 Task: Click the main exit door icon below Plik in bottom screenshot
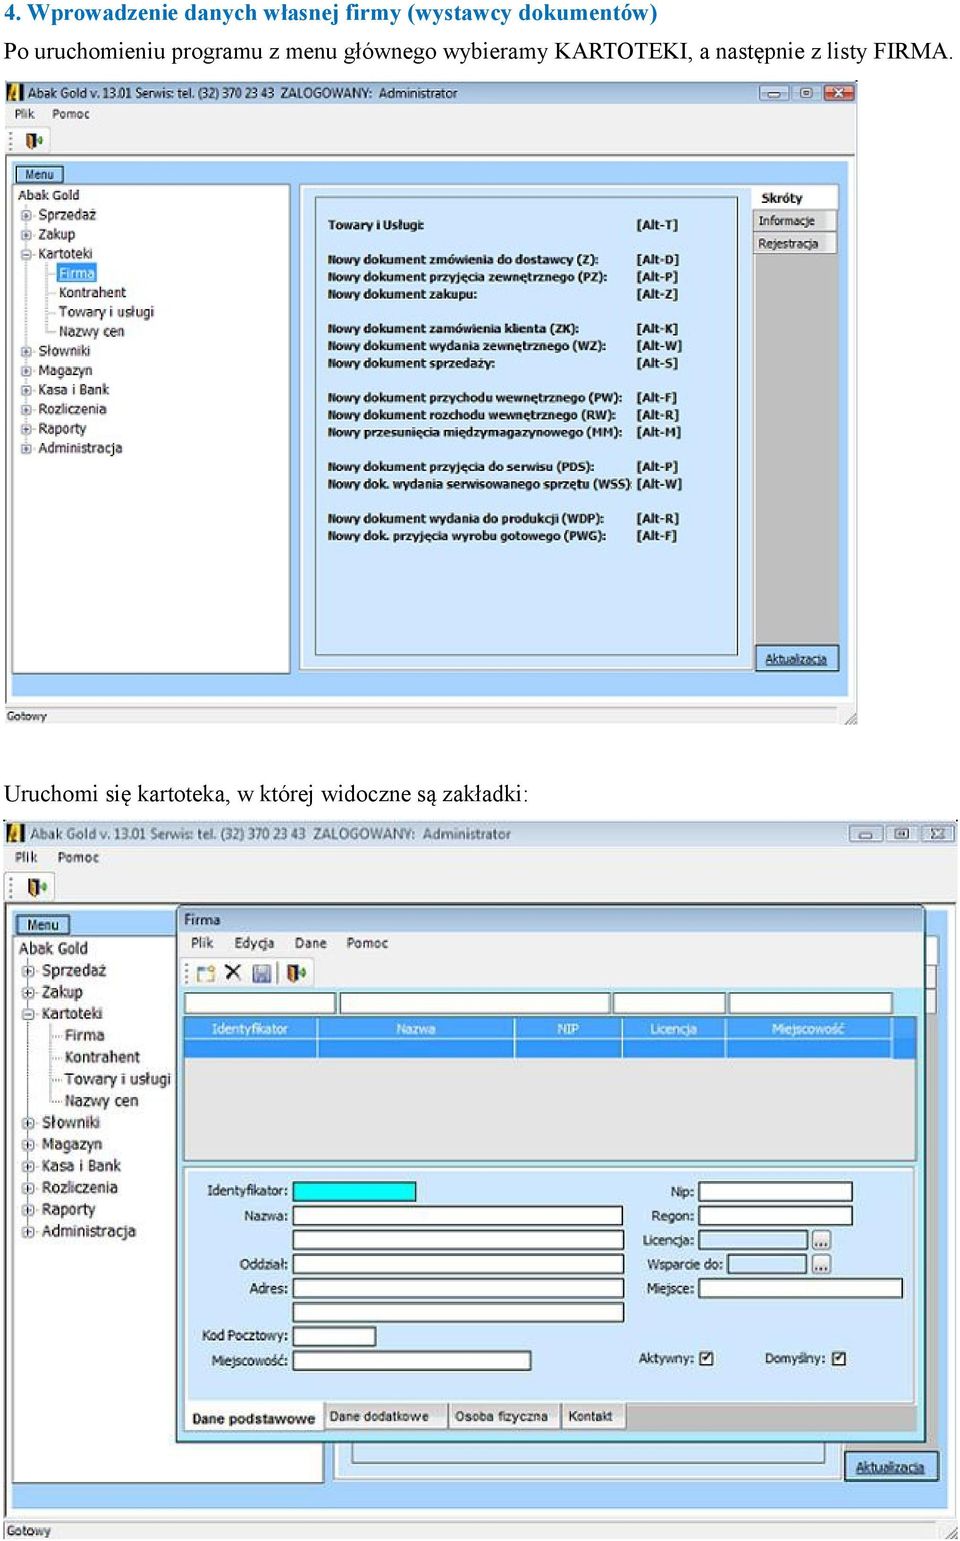[x=37, y=886]
